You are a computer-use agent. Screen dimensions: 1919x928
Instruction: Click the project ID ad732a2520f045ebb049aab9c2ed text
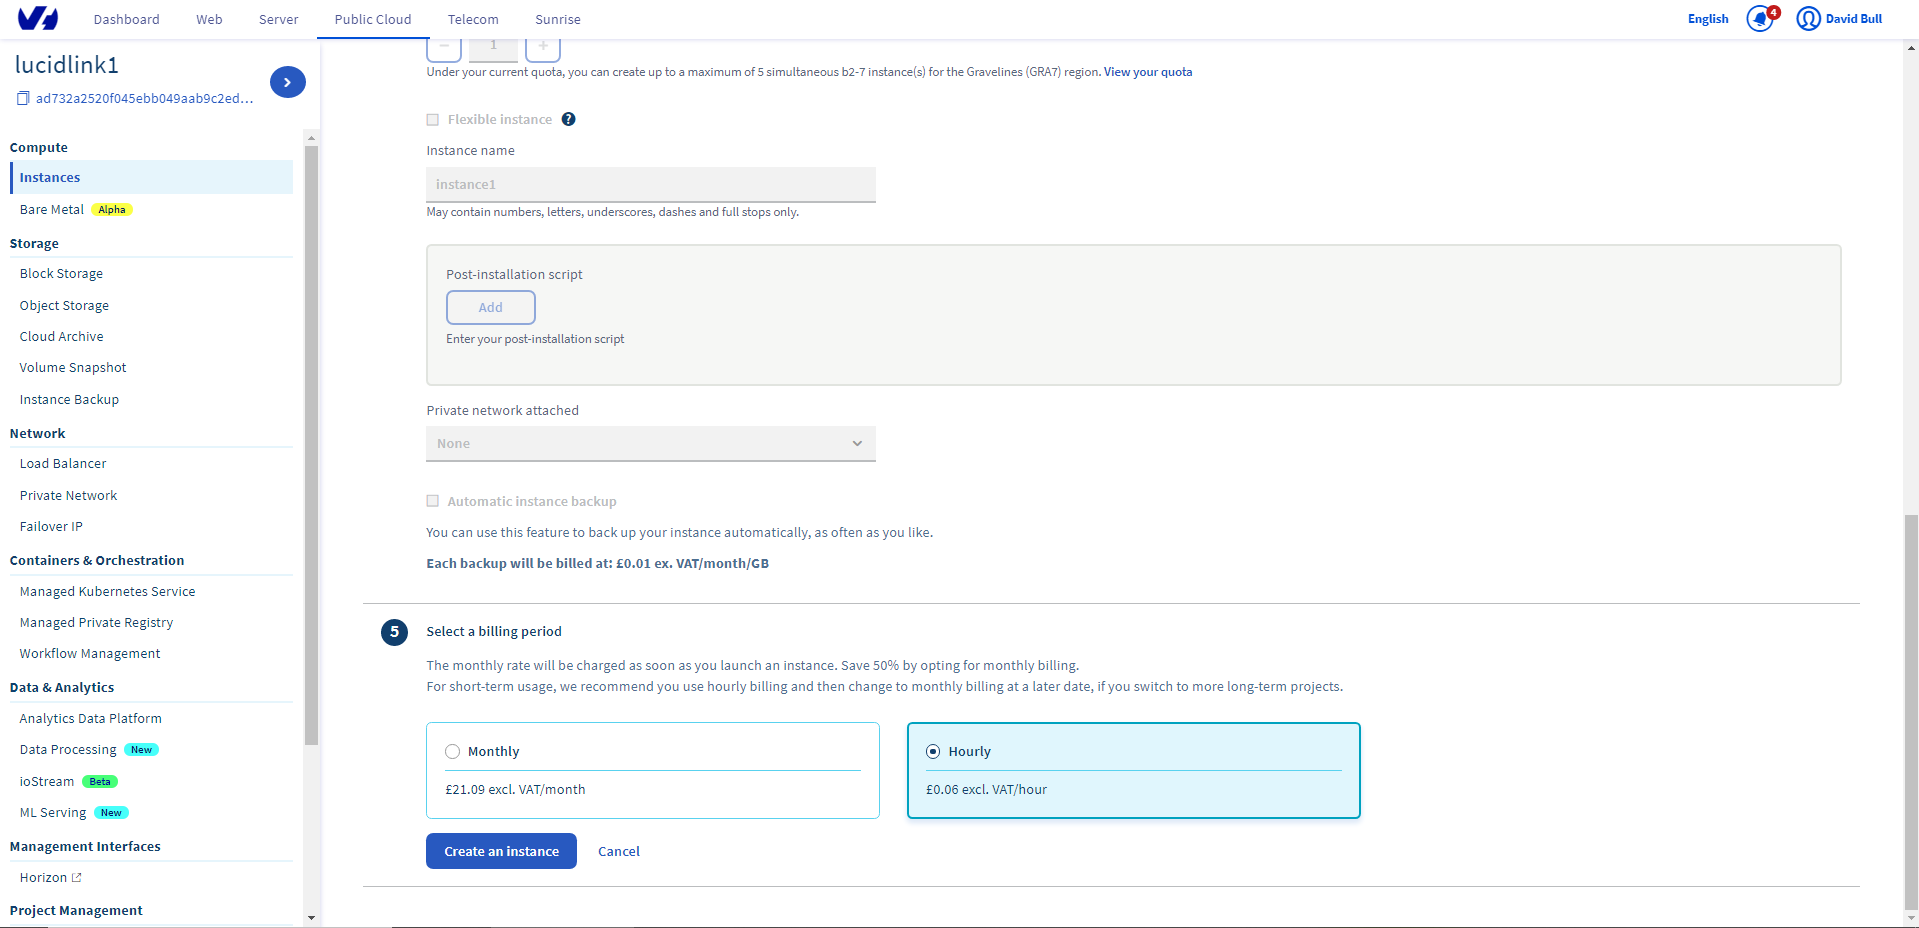click(x=145, y=98)
